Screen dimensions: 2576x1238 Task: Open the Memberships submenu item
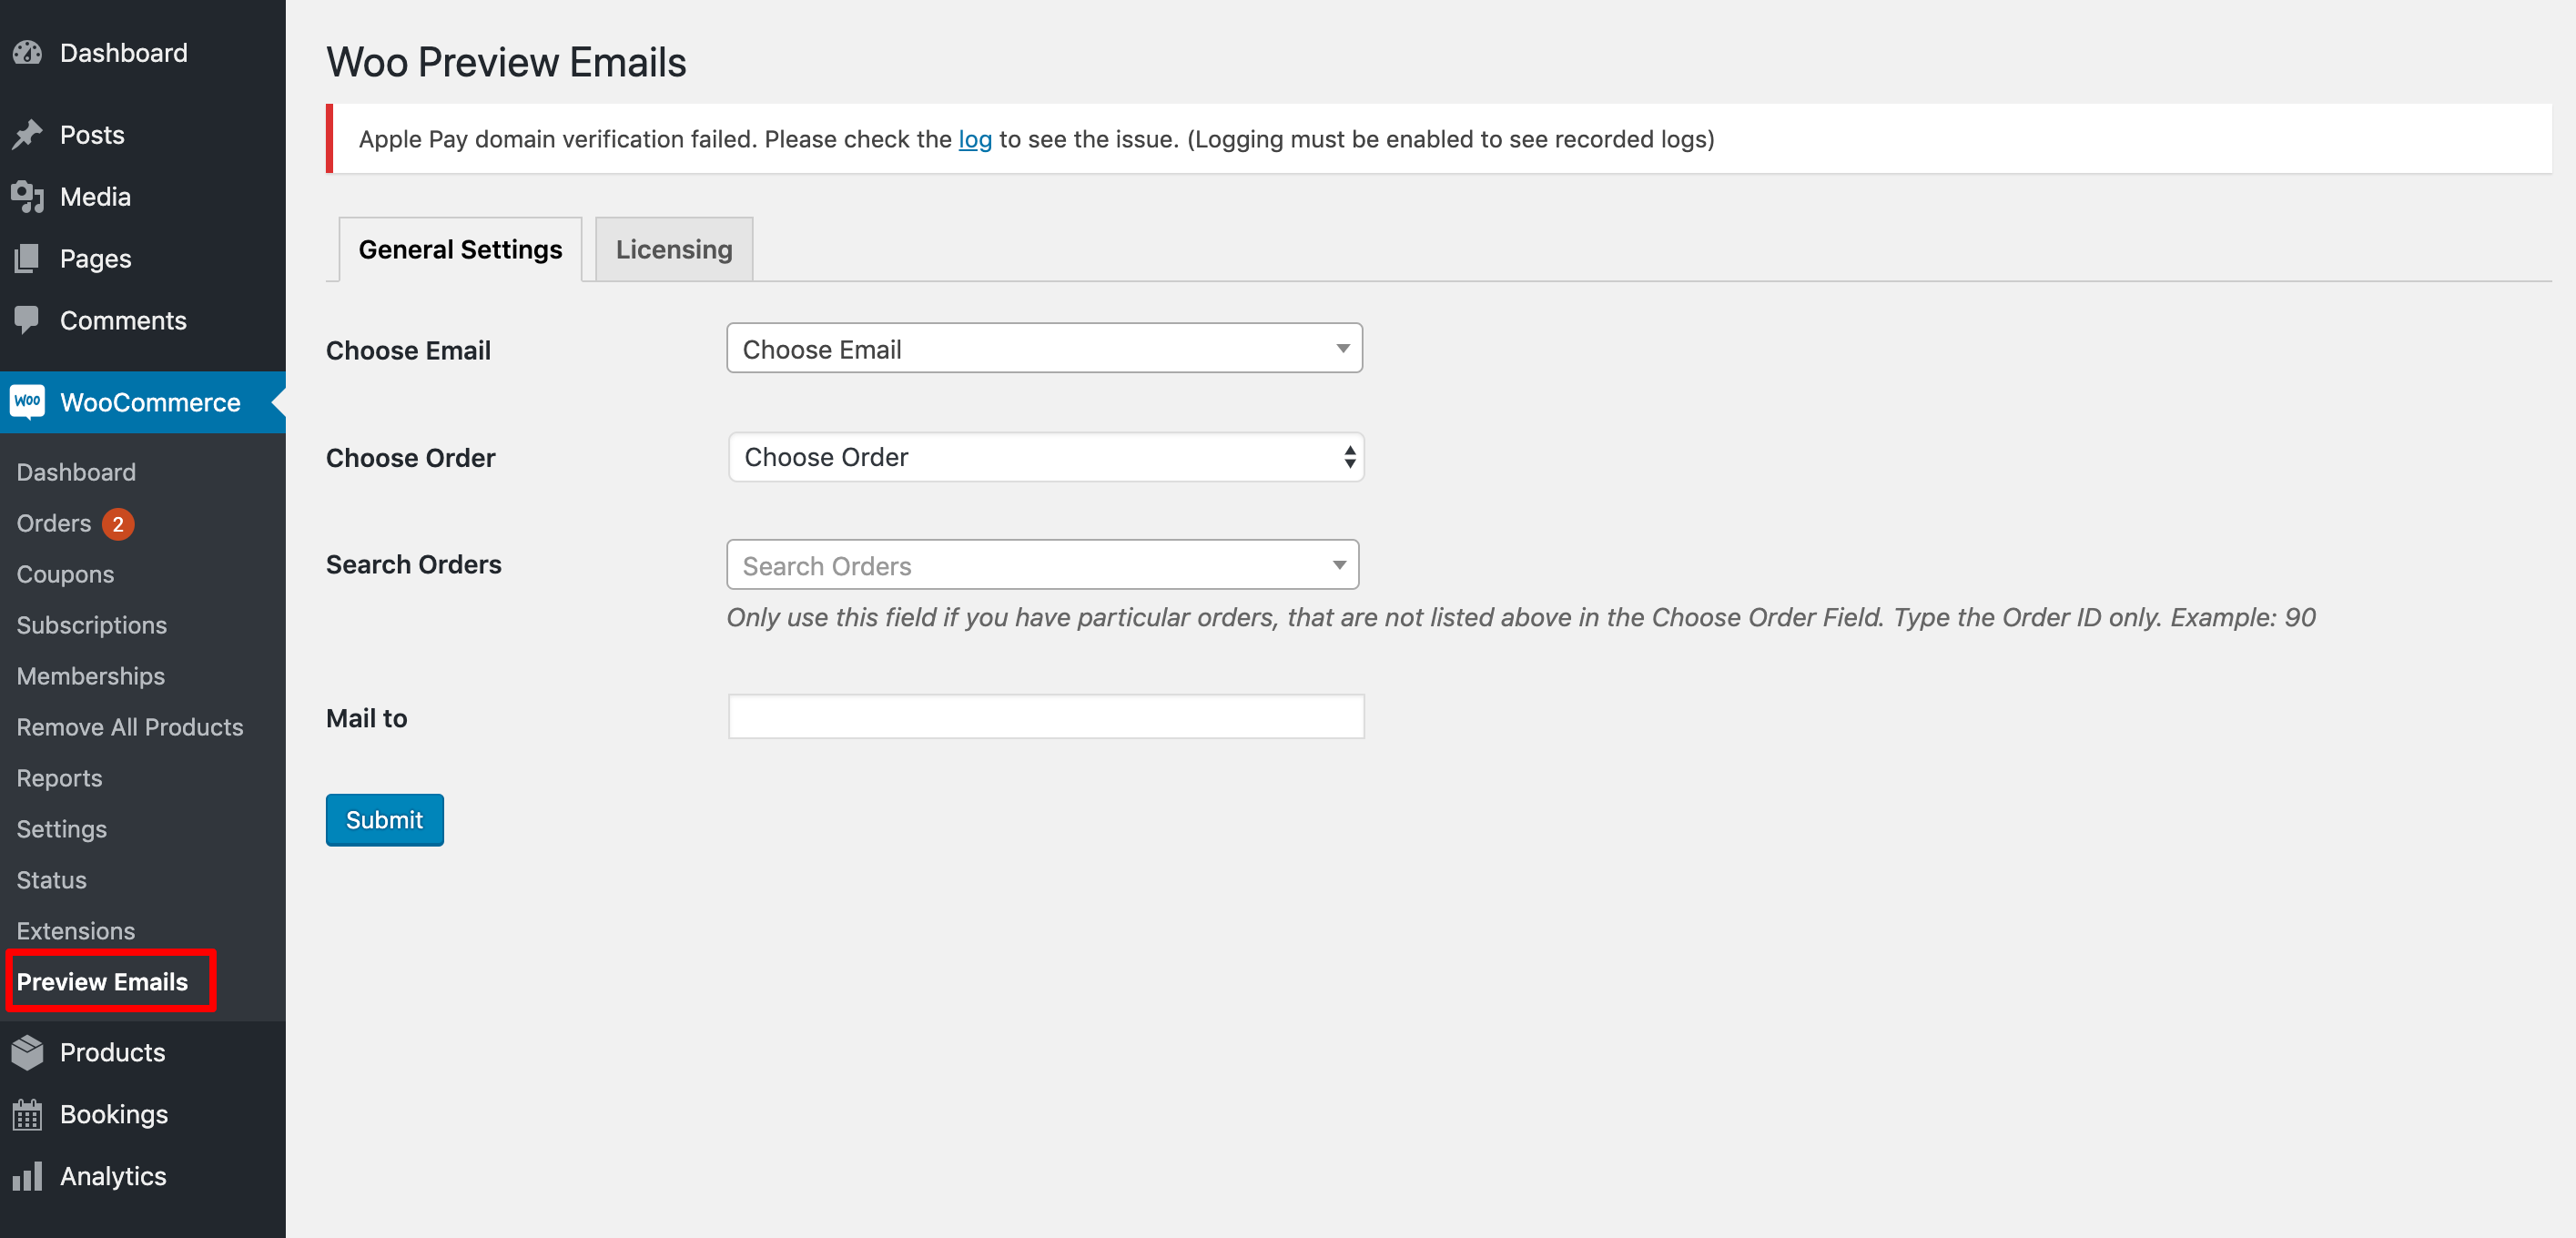[90, 676]
